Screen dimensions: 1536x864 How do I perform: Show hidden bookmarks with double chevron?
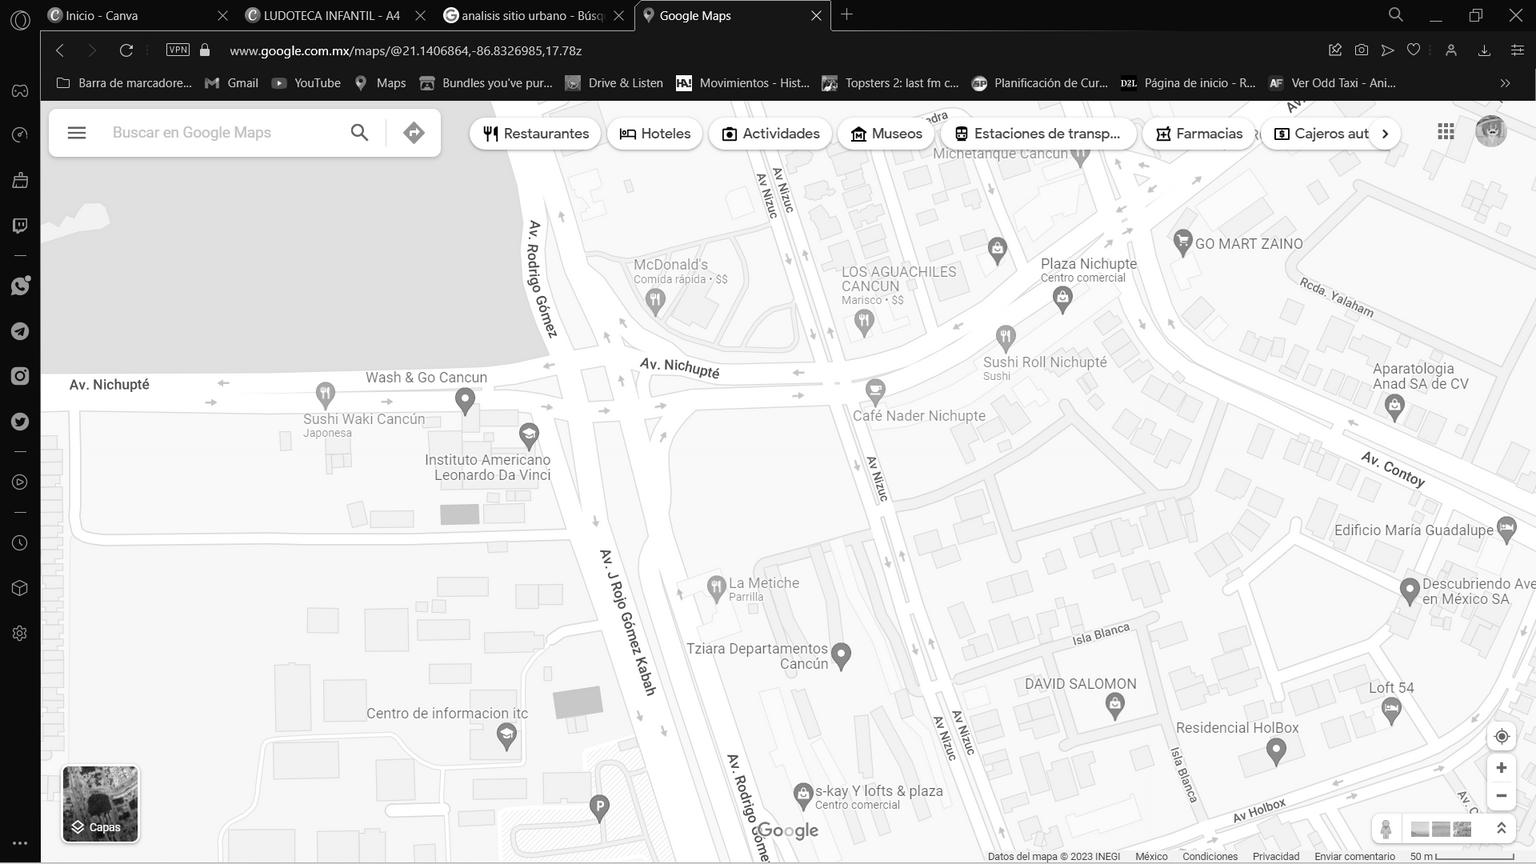click(1505, 83)
